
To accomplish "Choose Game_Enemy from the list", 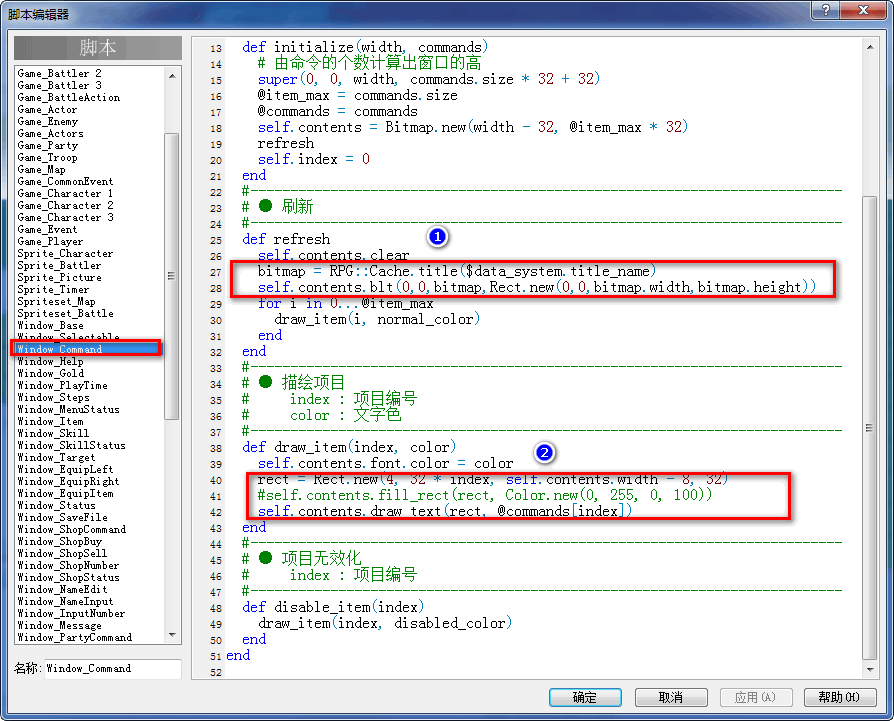I will 47,121.
